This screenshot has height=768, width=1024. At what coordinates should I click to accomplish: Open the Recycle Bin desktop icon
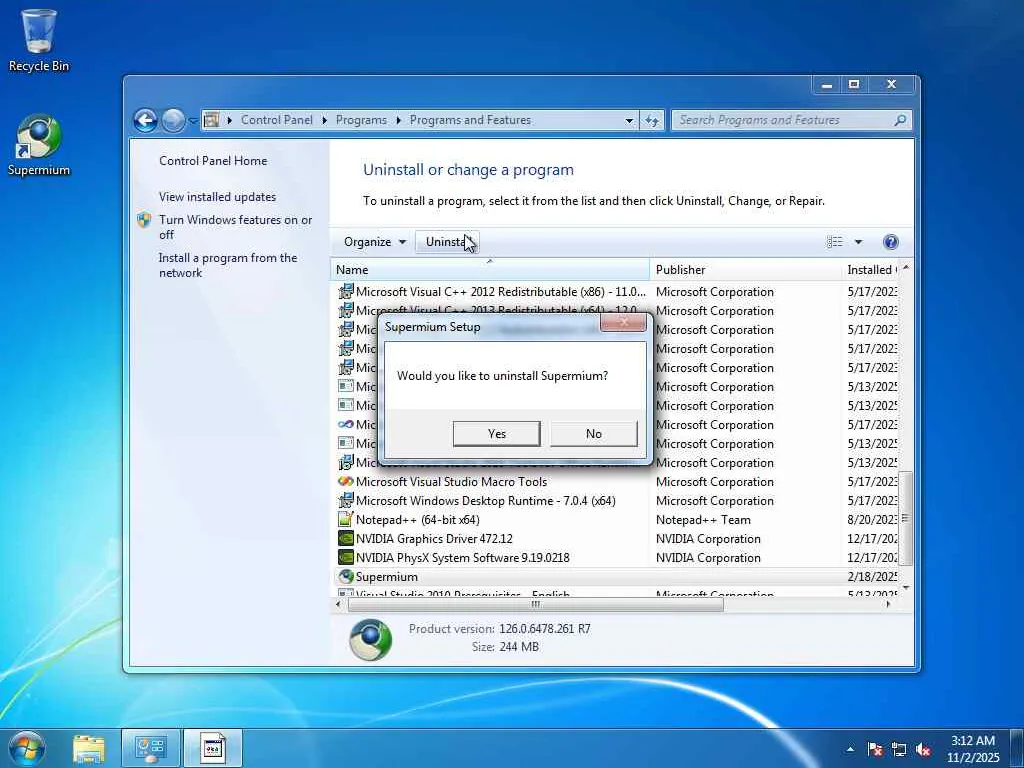(39, 40)
